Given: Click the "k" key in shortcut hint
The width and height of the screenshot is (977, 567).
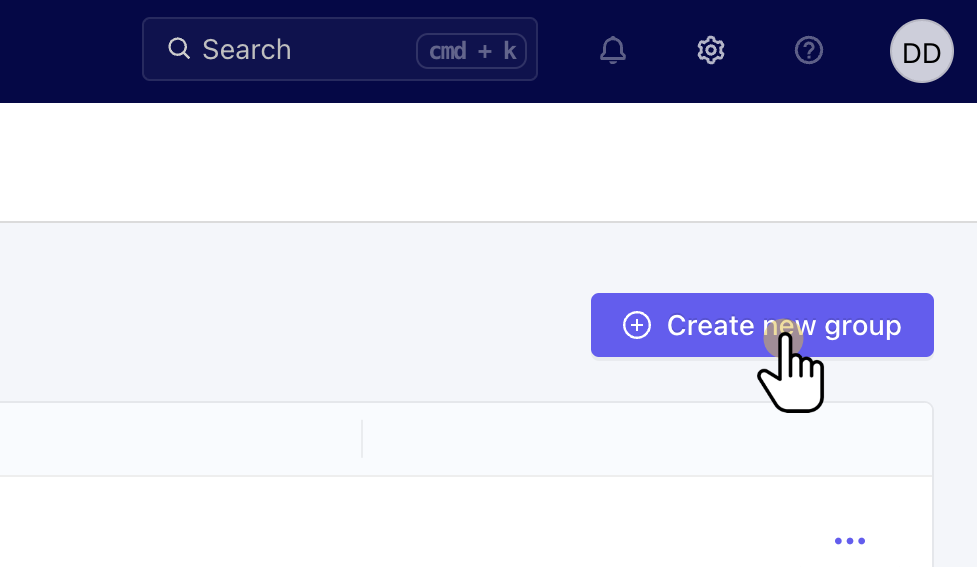Looking at the screenshot, I should click(x=509, y=51).
